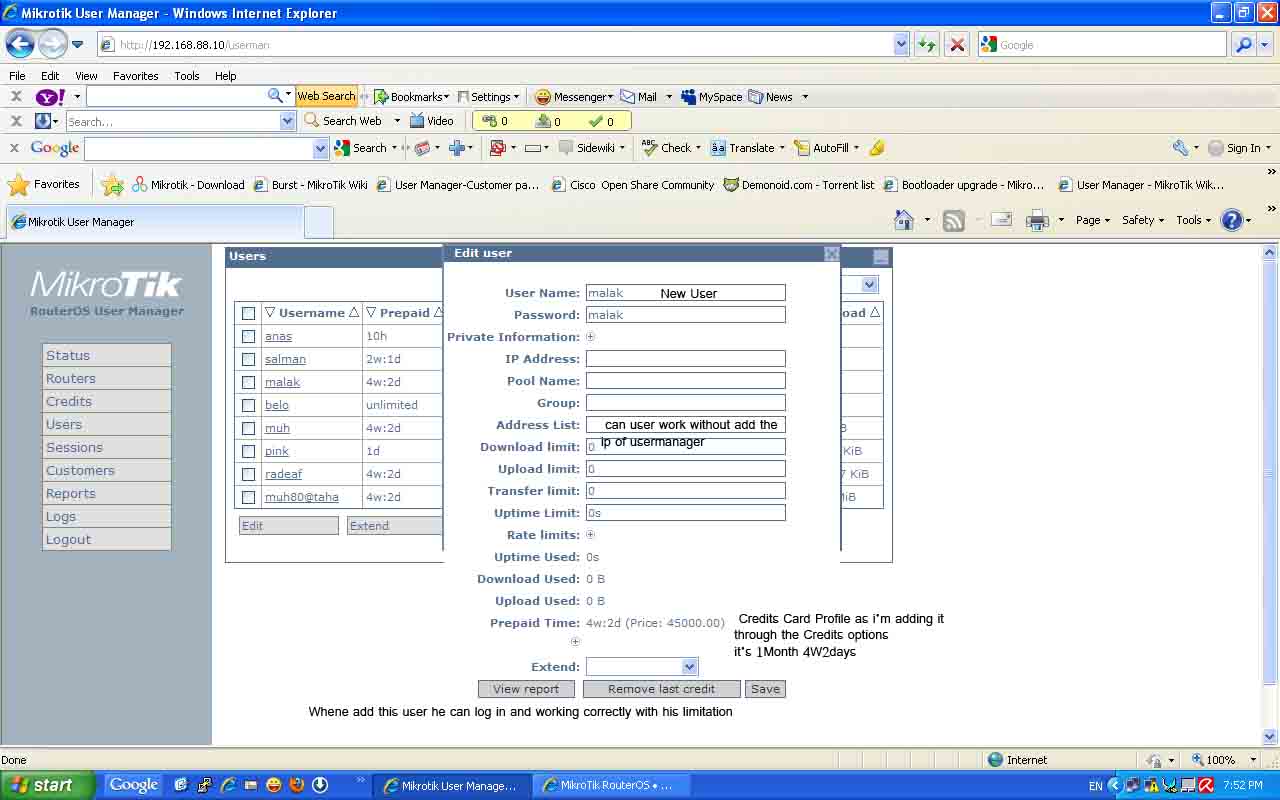Screen dimensions: 1280x800
Task: Open the Google toolbar search box dropdown
Action: (321, 148)
